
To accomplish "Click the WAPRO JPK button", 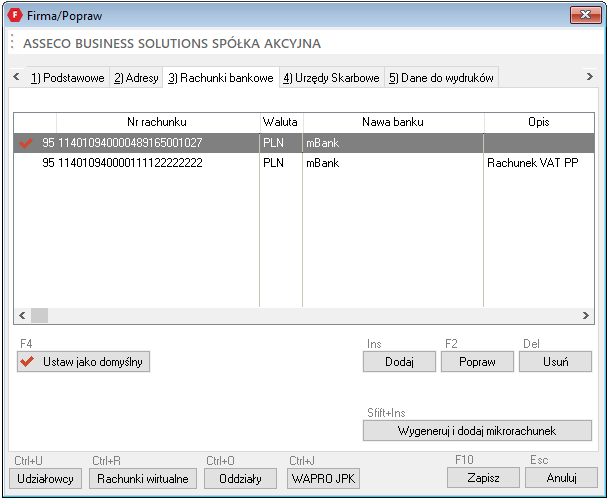I will click(324, 478).
